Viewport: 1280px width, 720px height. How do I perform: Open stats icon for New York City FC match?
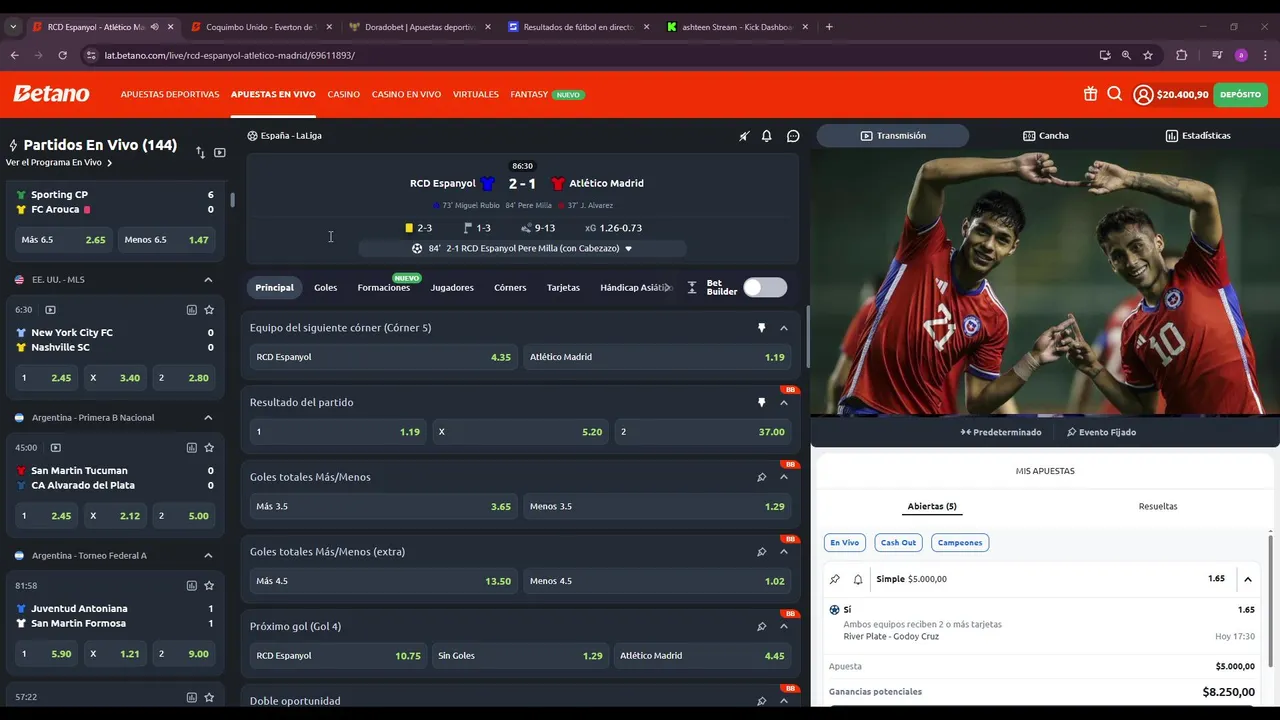click(191, 310)
